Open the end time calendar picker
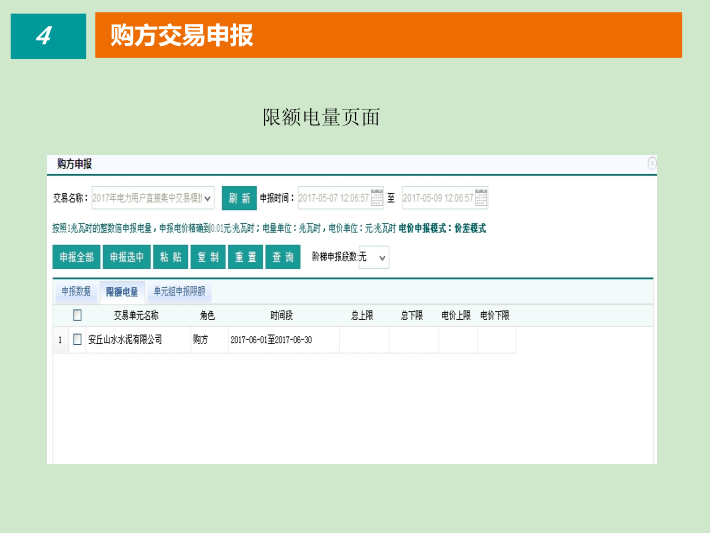The height and width of the screenshot is (533, 710). click(481, 197)
